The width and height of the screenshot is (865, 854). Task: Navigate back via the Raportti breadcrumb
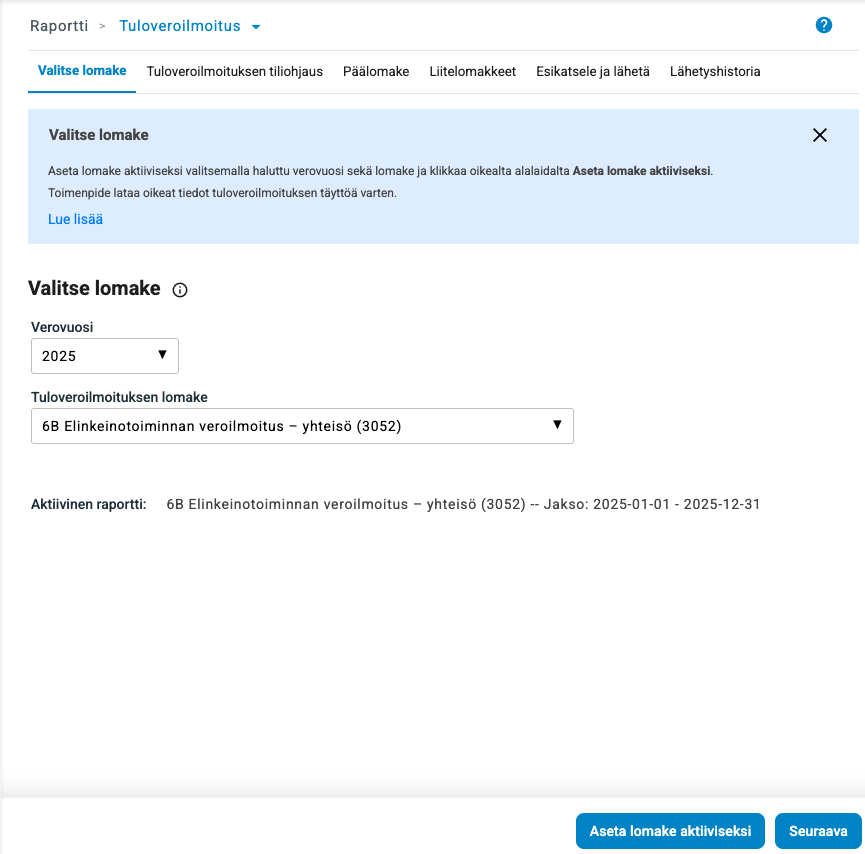pos(59,27)
